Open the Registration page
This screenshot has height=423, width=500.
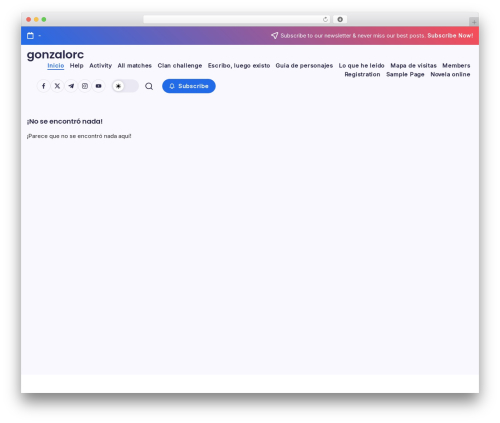click(362, 74)
